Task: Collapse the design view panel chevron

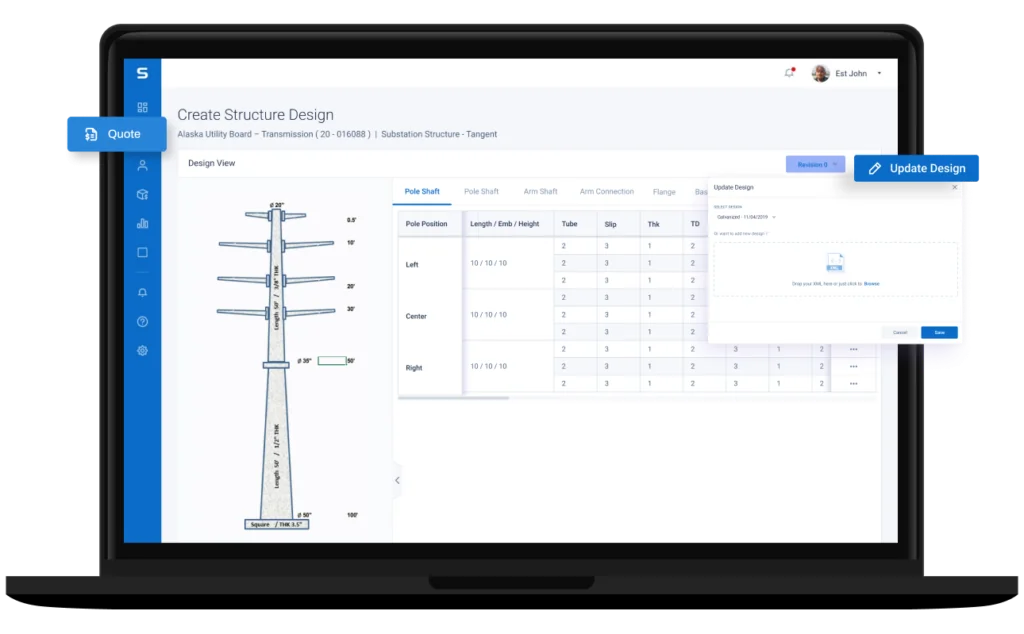Action: [397, 480]
